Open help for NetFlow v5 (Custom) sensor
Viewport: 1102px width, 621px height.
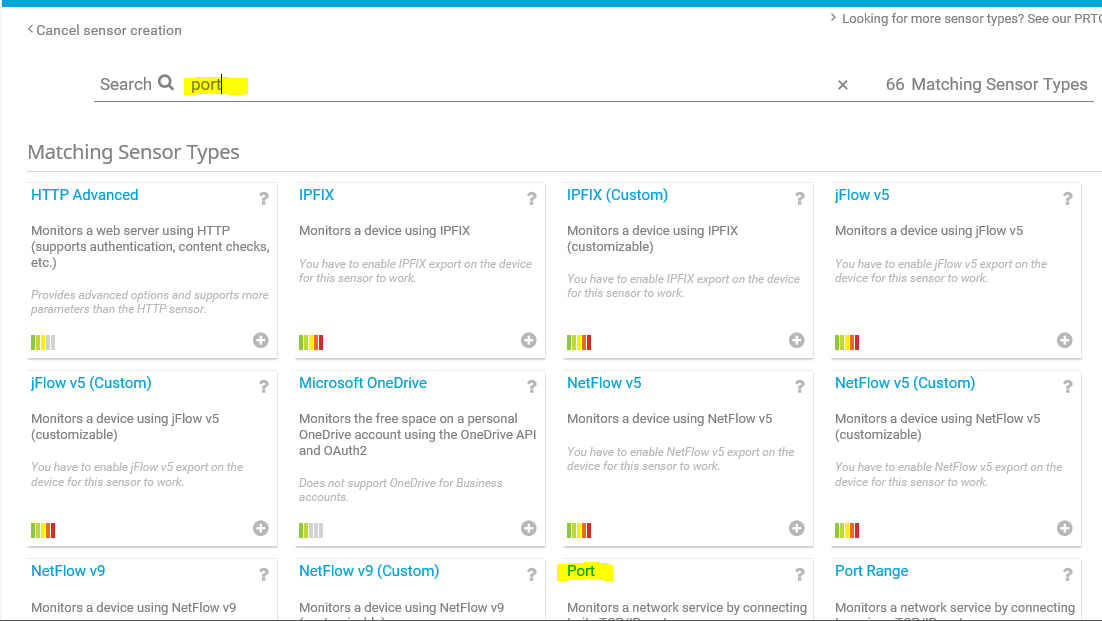[1068, 386]
